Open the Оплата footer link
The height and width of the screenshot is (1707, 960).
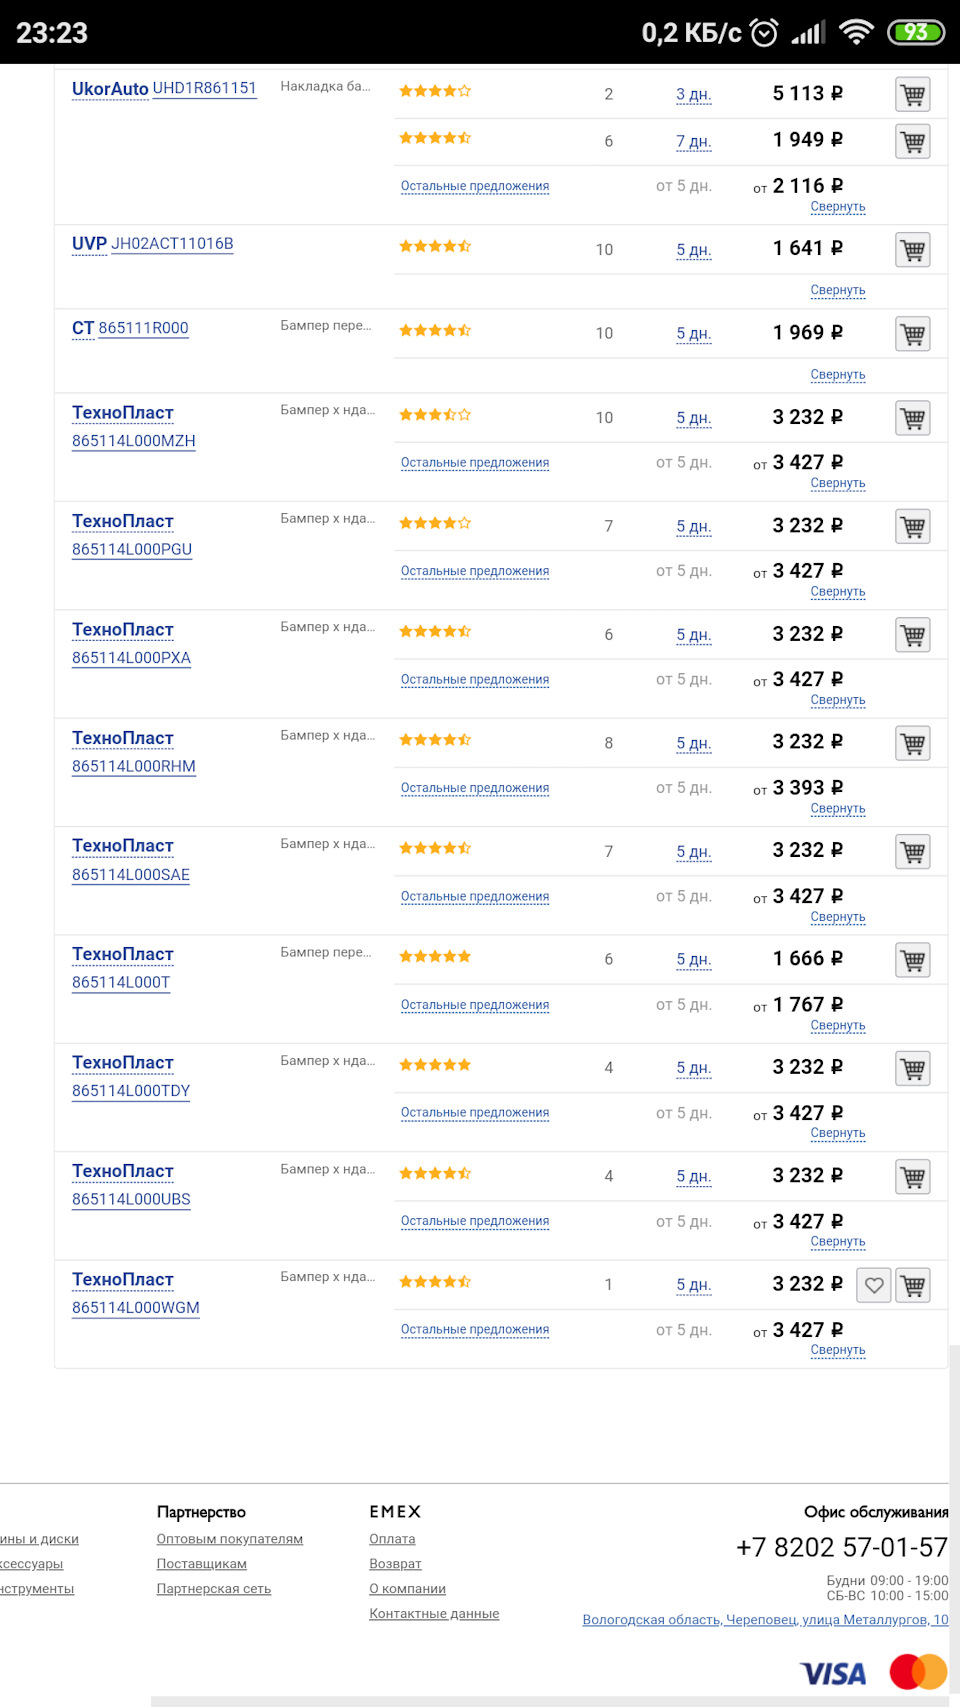392,1539
